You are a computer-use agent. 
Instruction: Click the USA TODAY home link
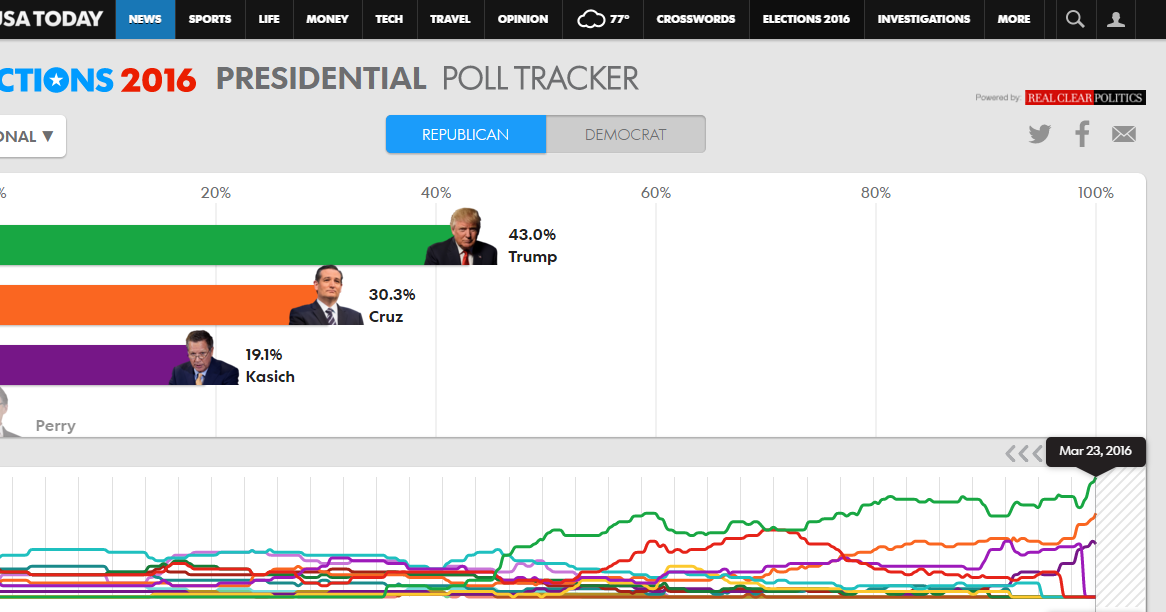coord(48,18)
